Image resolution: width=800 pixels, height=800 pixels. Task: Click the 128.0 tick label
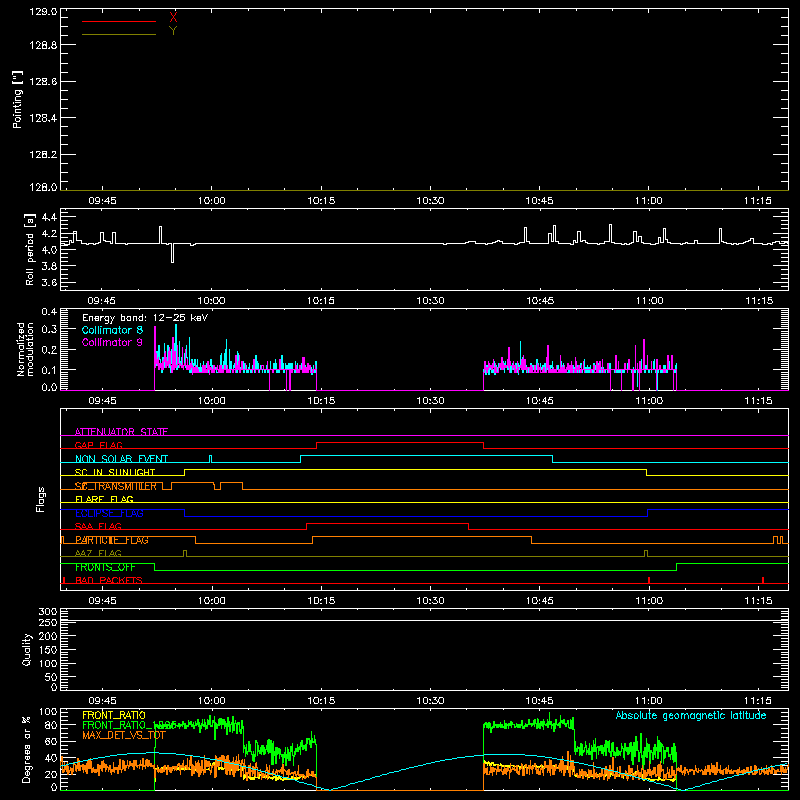tap(43, 187)
